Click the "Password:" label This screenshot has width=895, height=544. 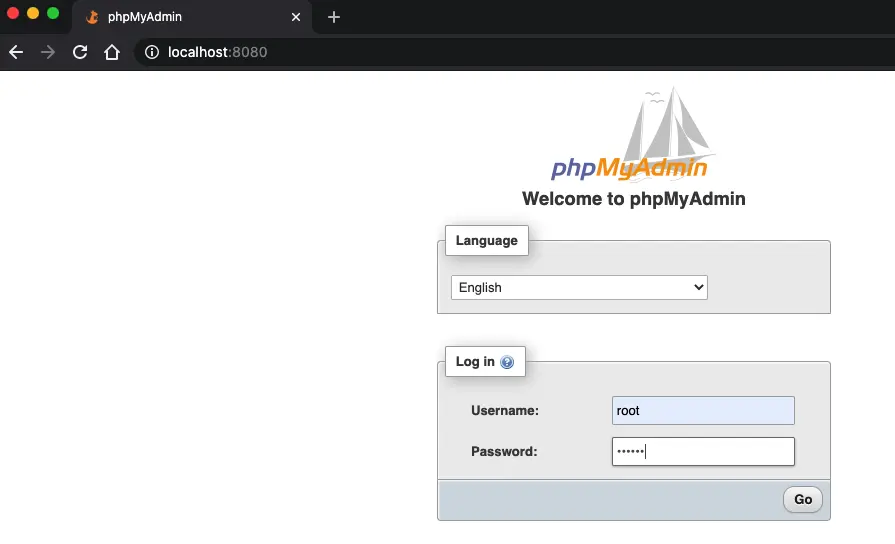(x=504, y=452)
